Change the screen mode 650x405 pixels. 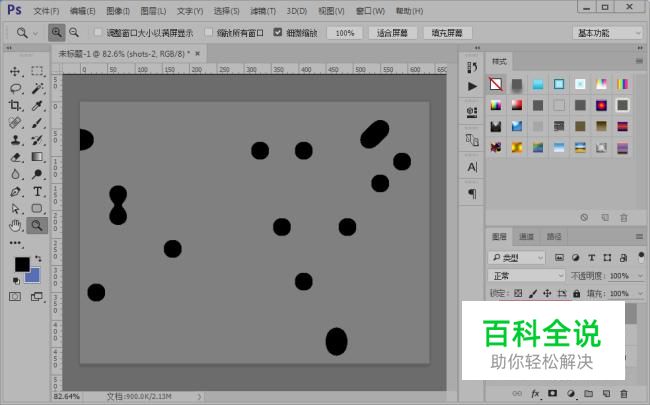(36, 296)
